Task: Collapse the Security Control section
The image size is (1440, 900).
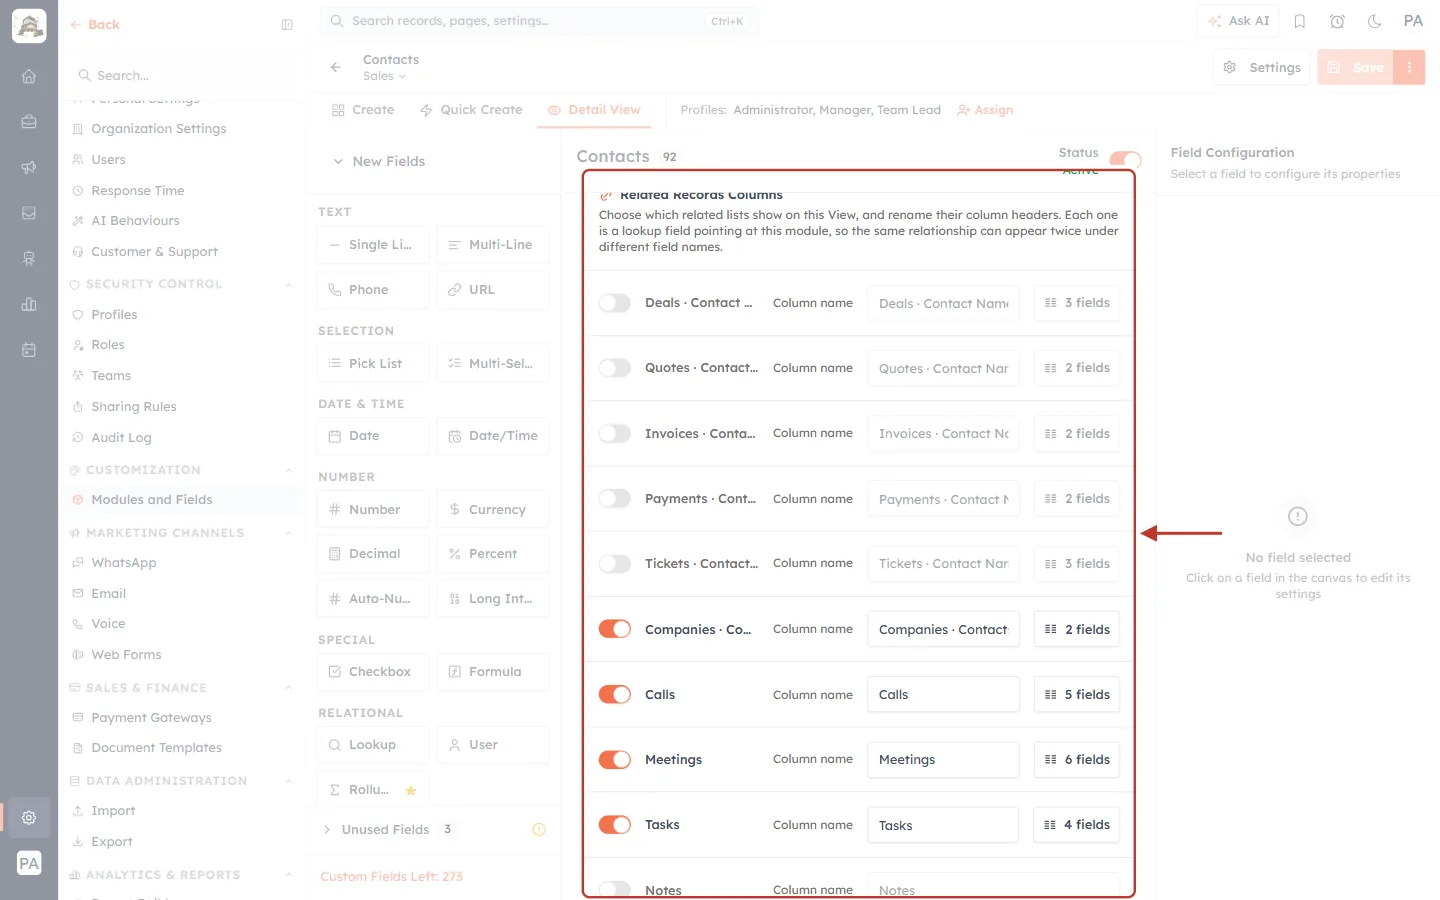Action: coord(288,284)
